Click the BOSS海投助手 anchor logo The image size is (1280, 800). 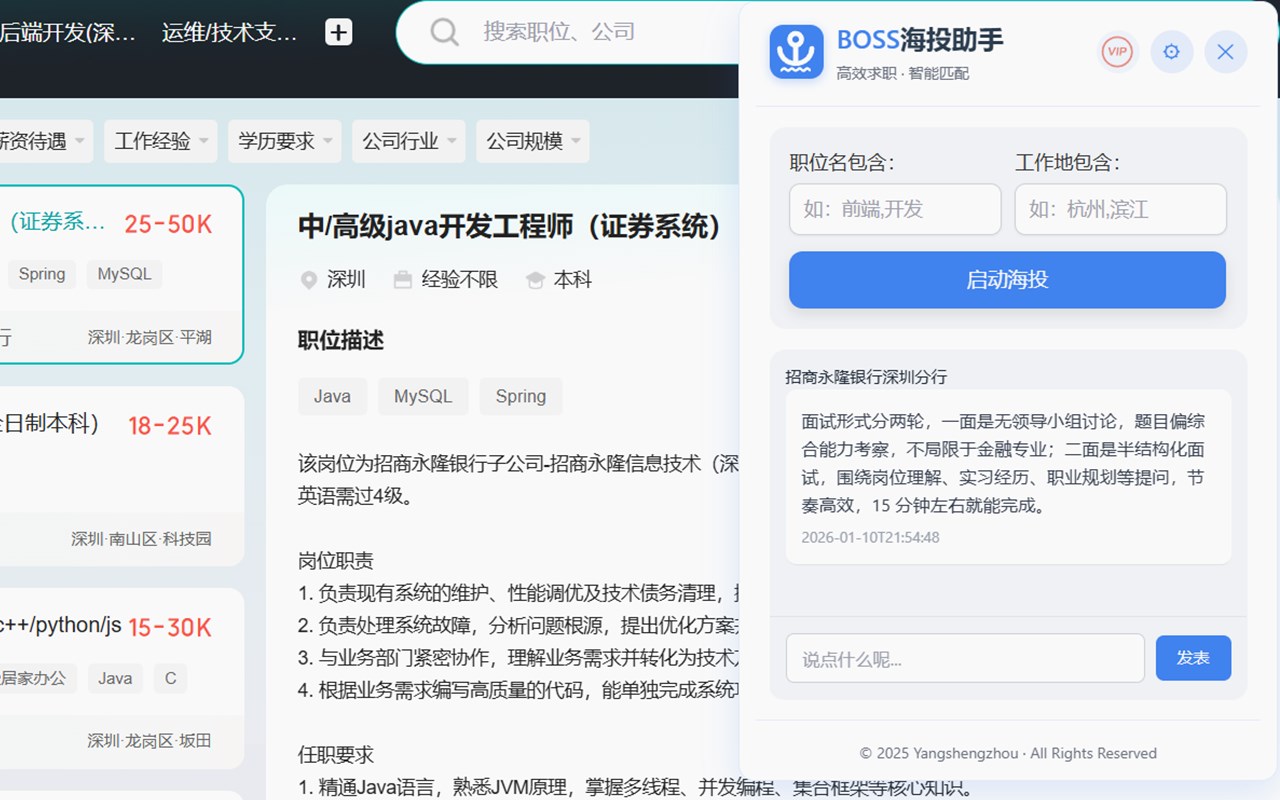(x=796, y=52)
